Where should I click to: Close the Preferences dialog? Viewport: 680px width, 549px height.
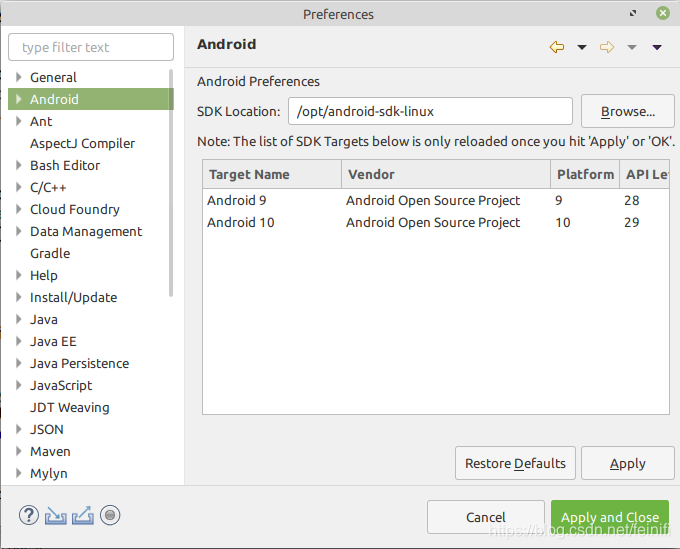(x=663, y=13)
